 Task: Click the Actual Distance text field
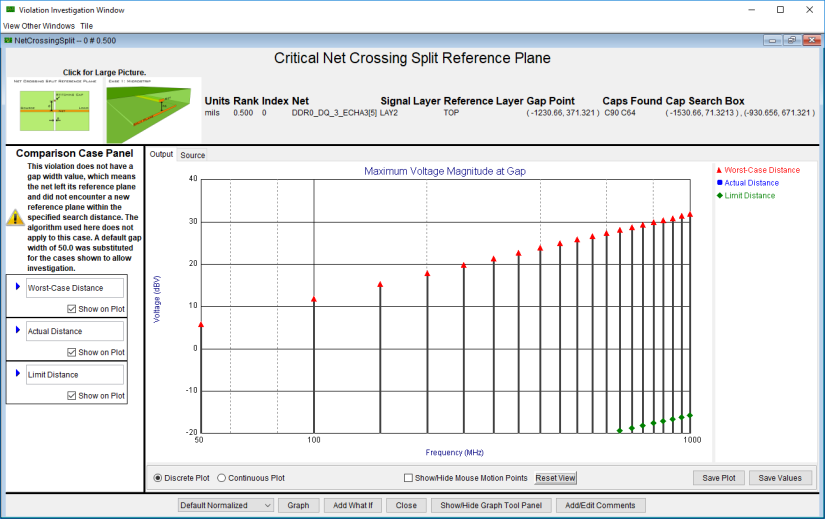tap(75, 331)
